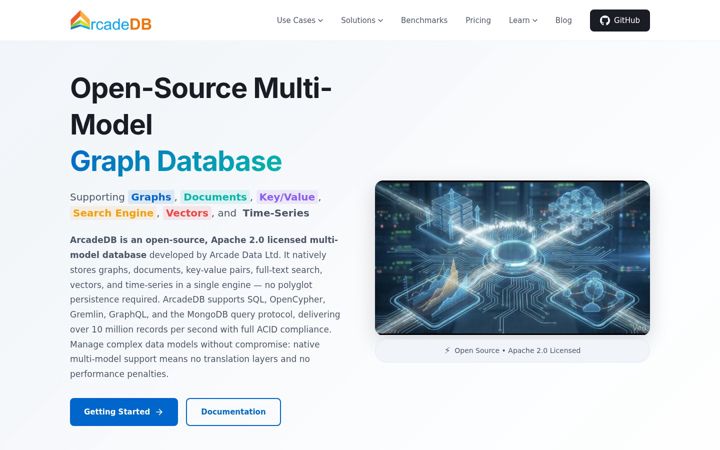Click the Vectors highlighted tag

coord(187,213)
